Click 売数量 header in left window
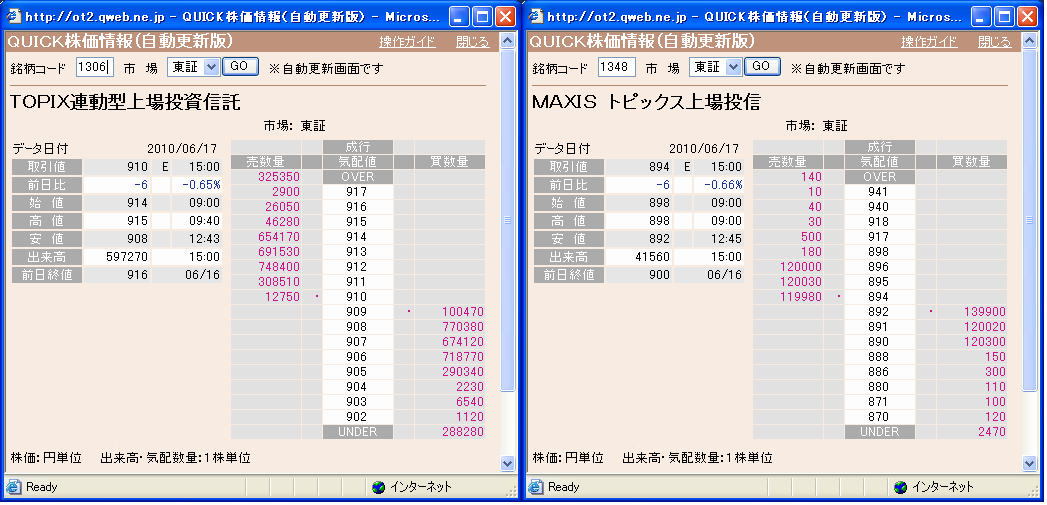 coord(266,162)
